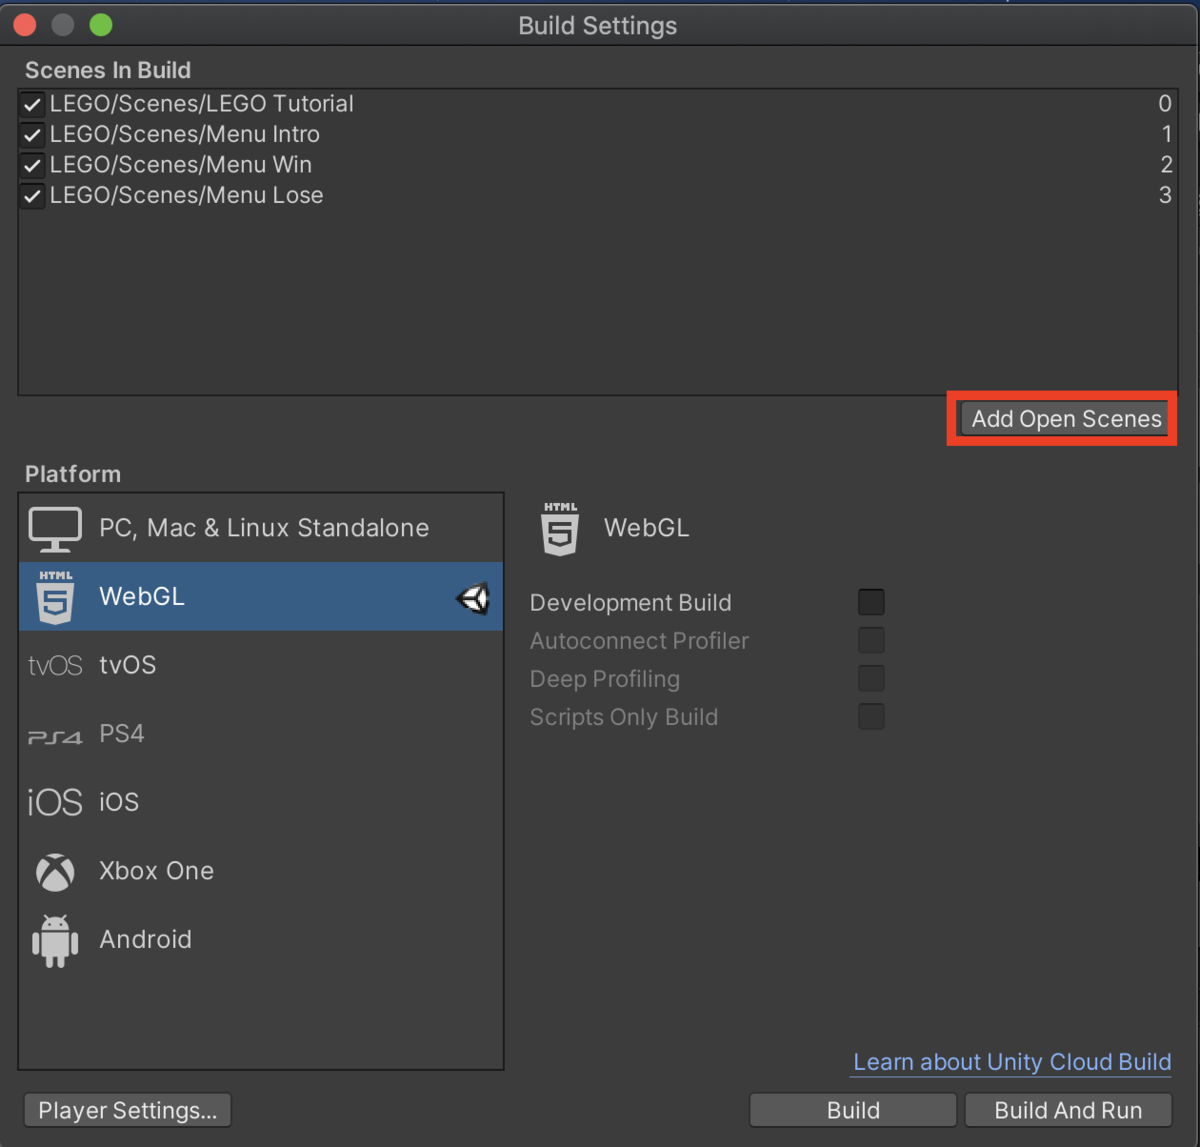Close the Build Settings window
Viewport: 1200px width, 1147px height.
tap(25, 25)
